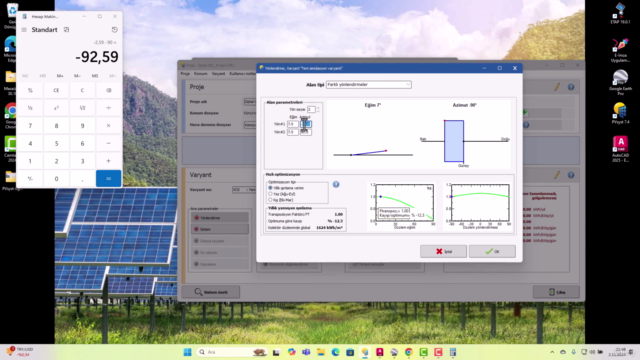
Task: Click the calculator digit 0 key
Action: pyautogui.click(x=56, y=178)
